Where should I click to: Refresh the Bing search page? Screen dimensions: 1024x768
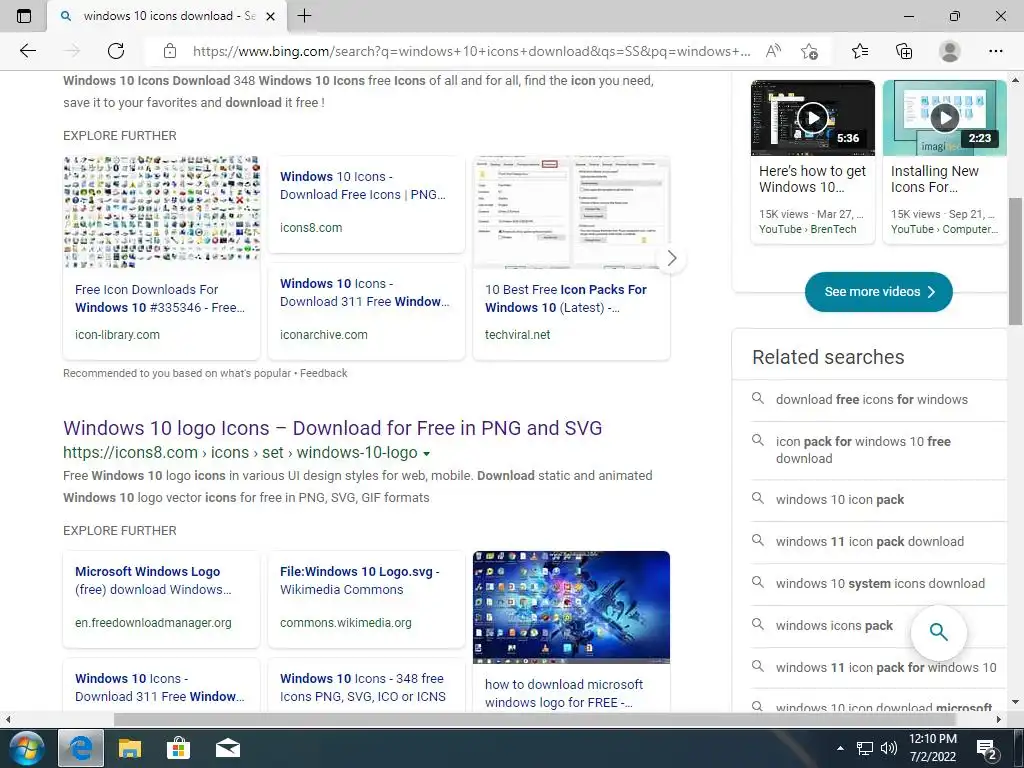point(116,51)
